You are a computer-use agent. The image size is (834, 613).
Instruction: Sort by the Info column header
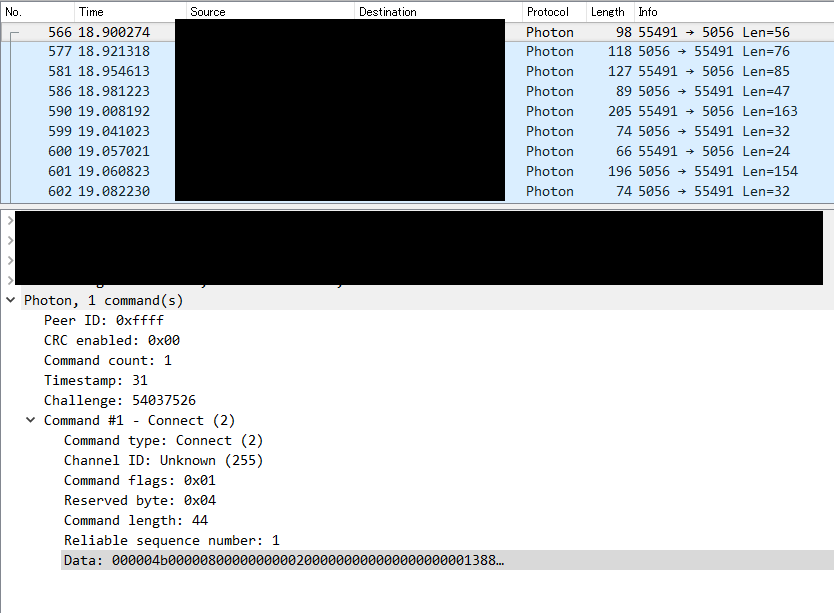pos(734,12)
